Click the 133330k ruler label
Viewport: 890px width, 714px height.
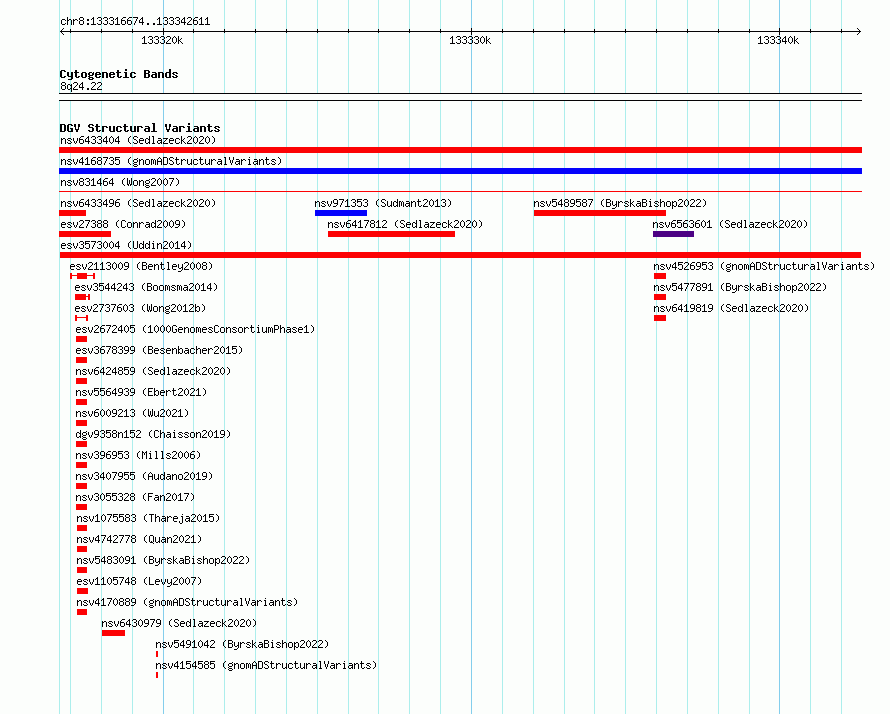click(x=470, y=40)
